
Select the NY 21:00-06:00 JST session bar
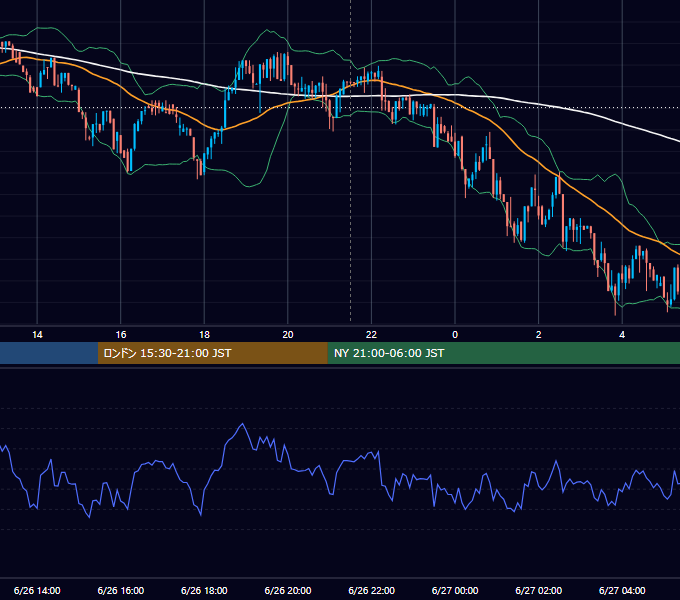[x=503, y=353]
